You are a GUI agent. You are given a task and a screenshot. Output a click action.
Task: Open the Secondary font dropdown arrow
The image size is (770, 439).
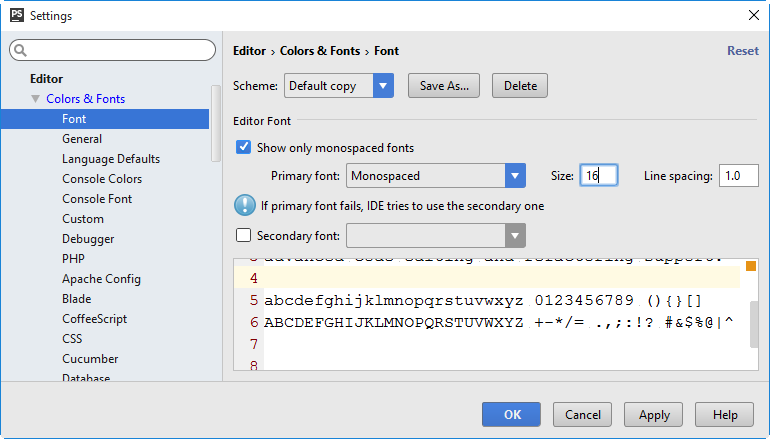pos(515,236)
